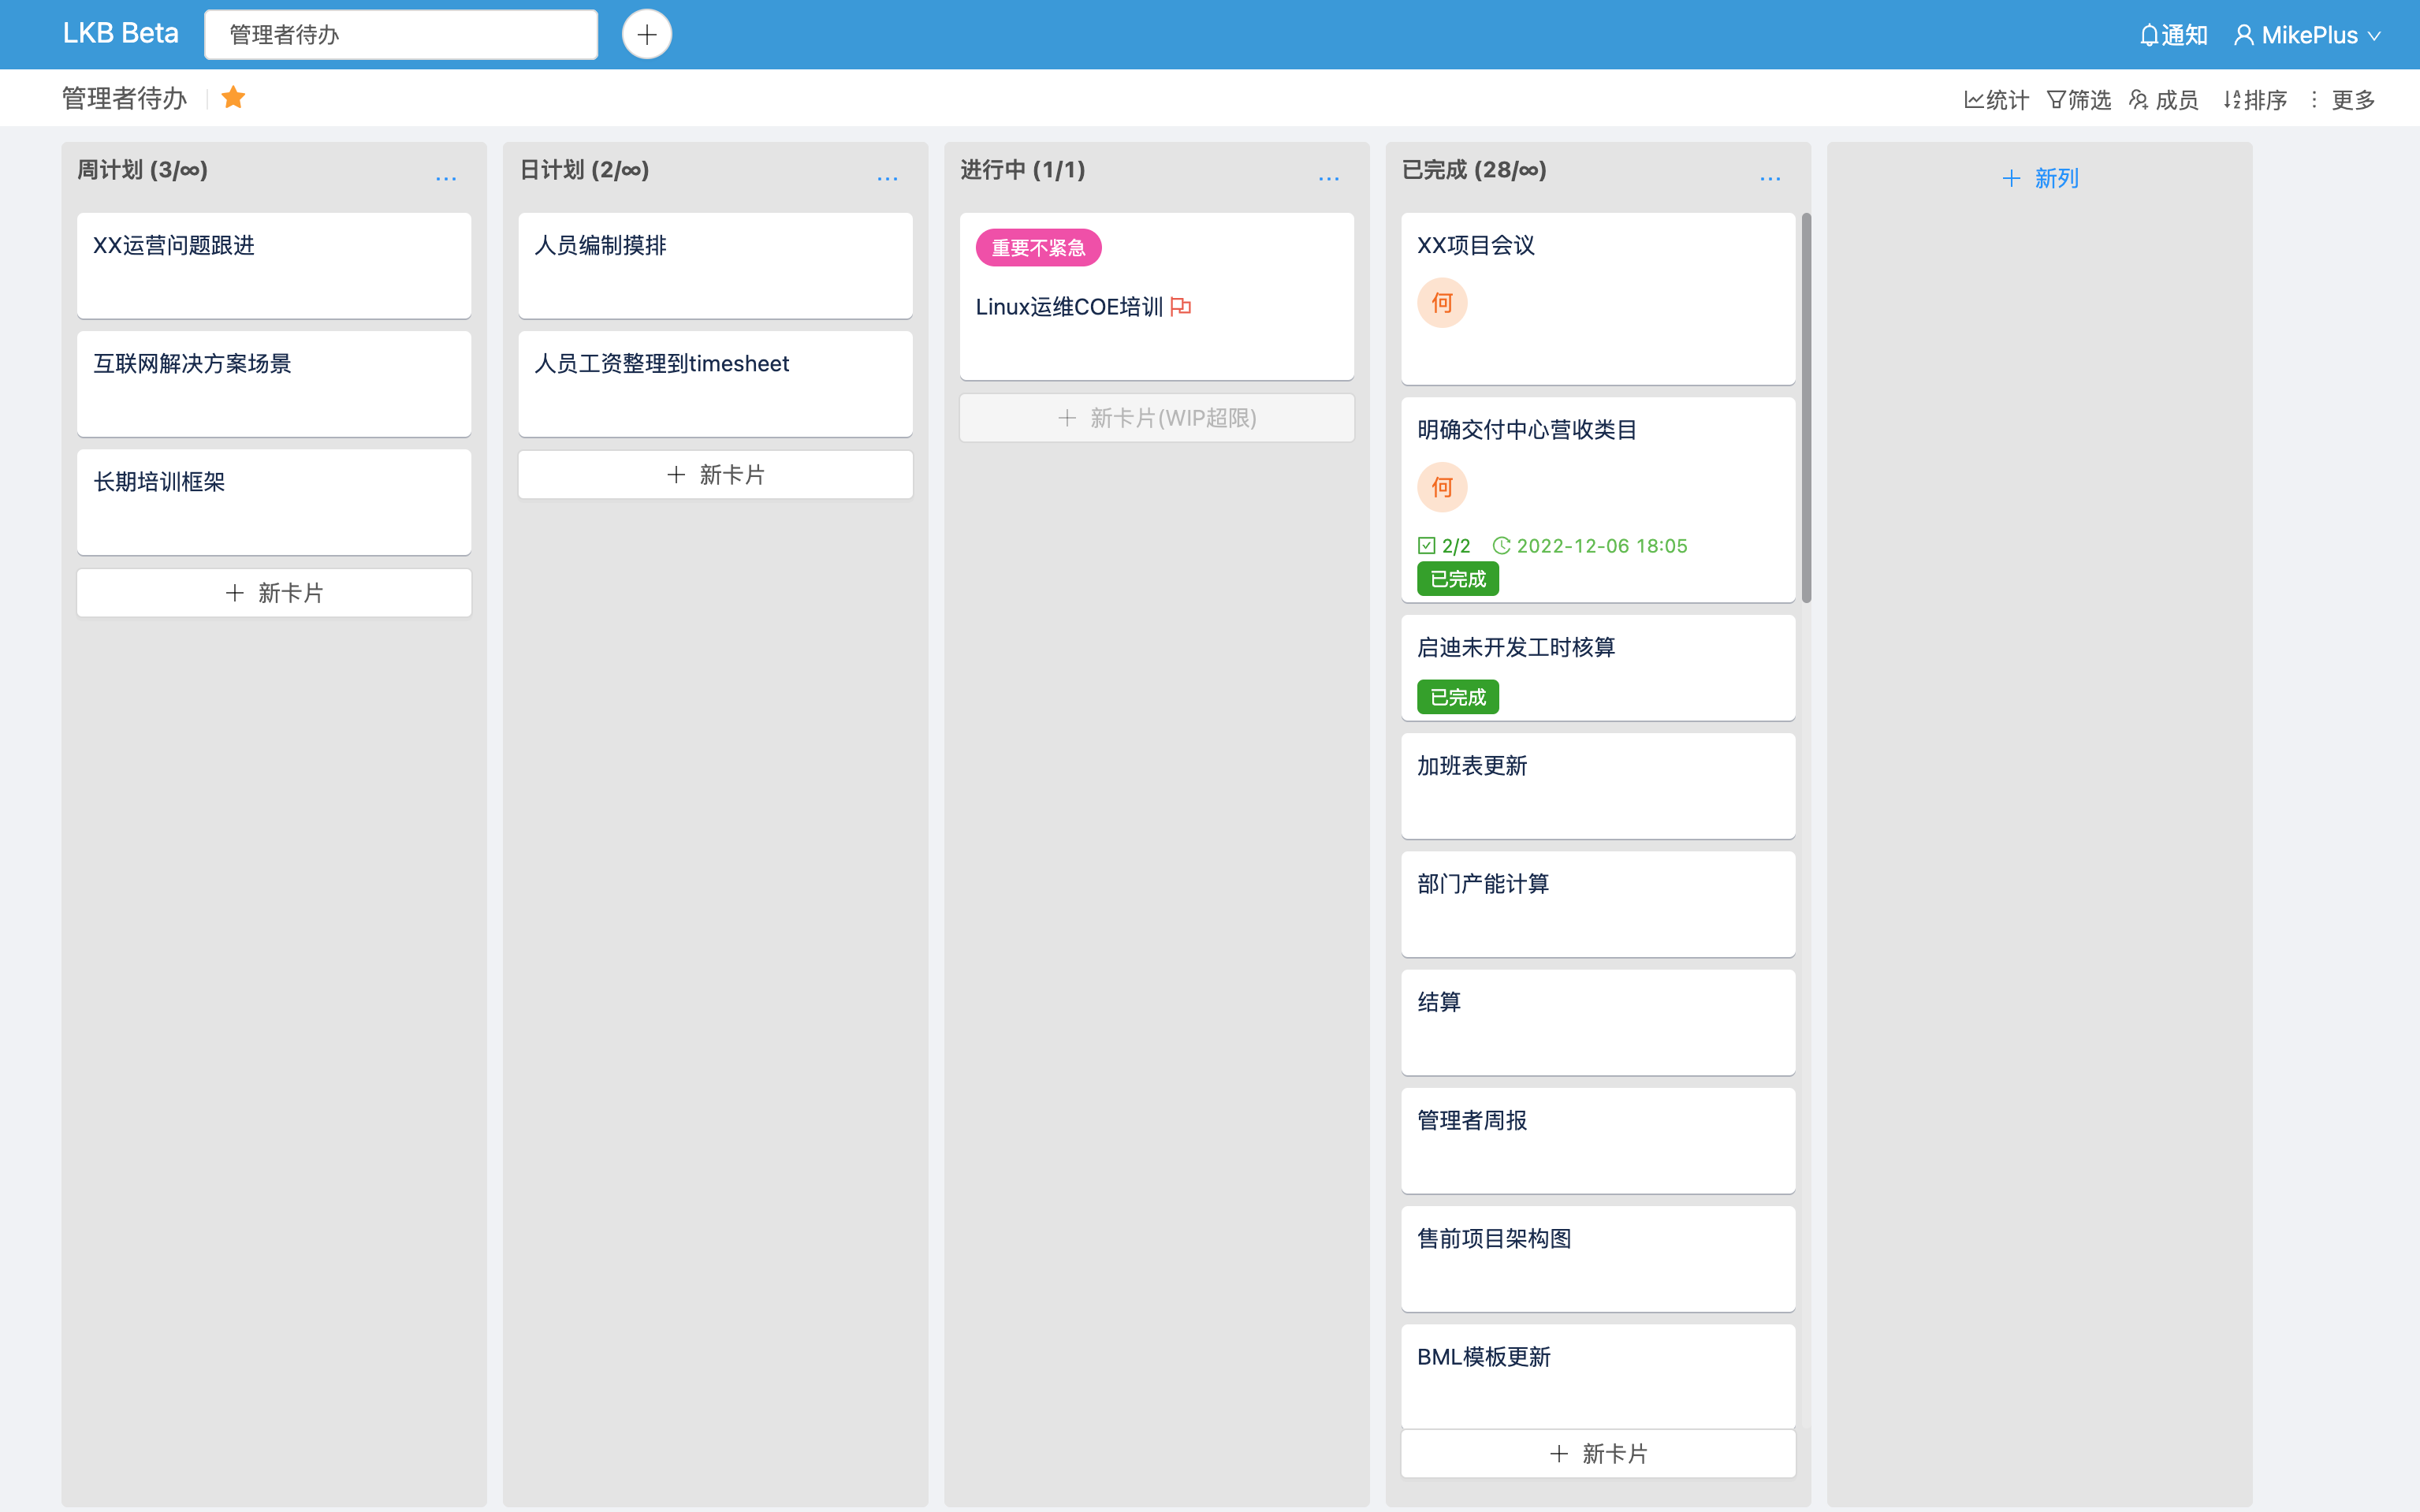Click 已完成 label on 明确交付中心营收类目
Screen dimensions: 2420x1512
coord(1458,579)
